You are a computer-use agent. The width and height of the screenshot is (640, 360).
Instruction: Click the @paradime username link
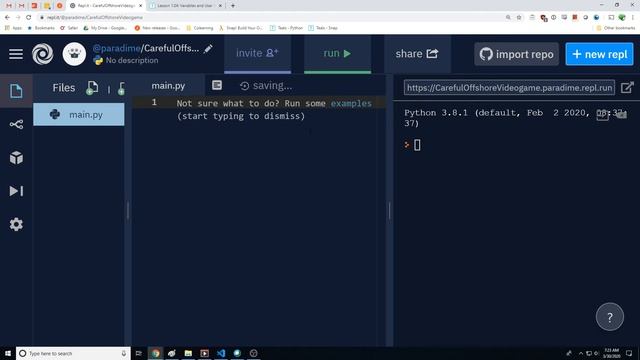[x=116, y=48]
